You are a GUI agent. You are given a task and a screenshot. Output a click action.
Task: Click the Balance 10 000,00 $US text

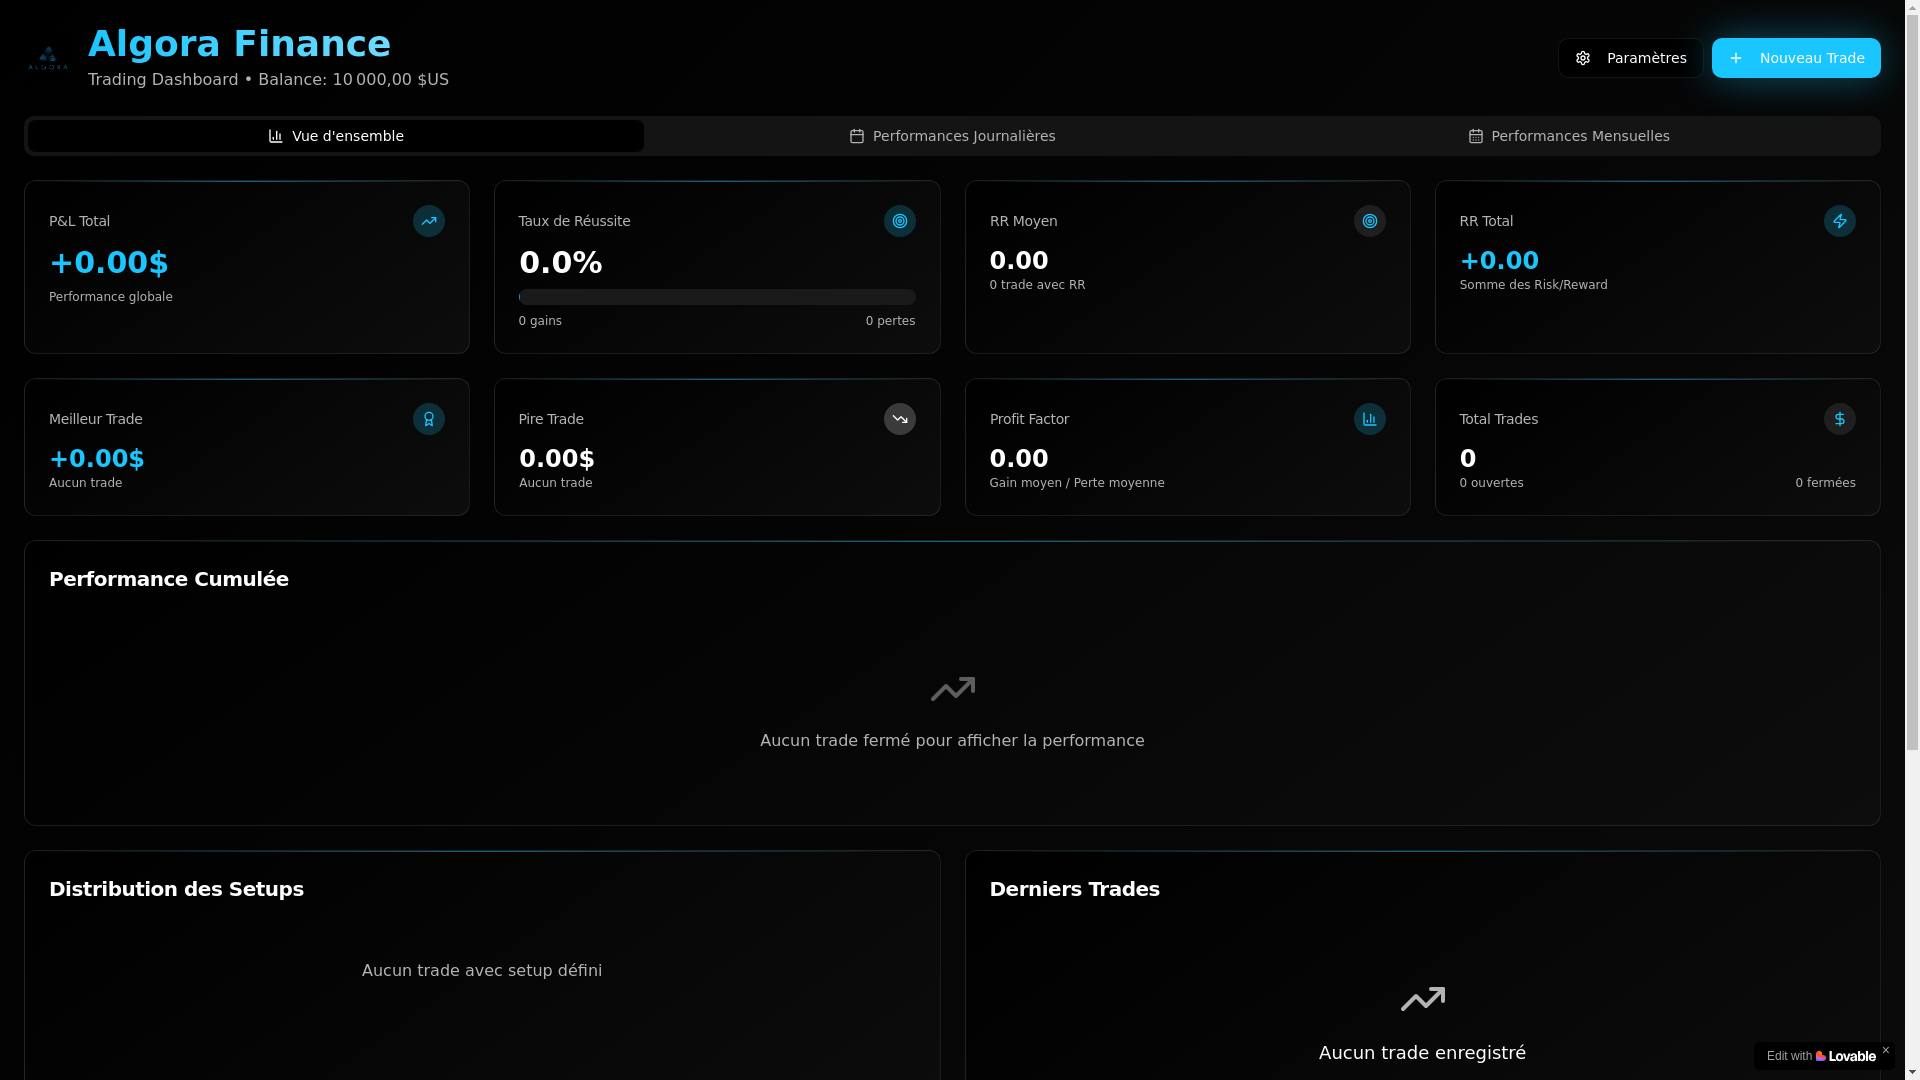[x=354, y=80]
